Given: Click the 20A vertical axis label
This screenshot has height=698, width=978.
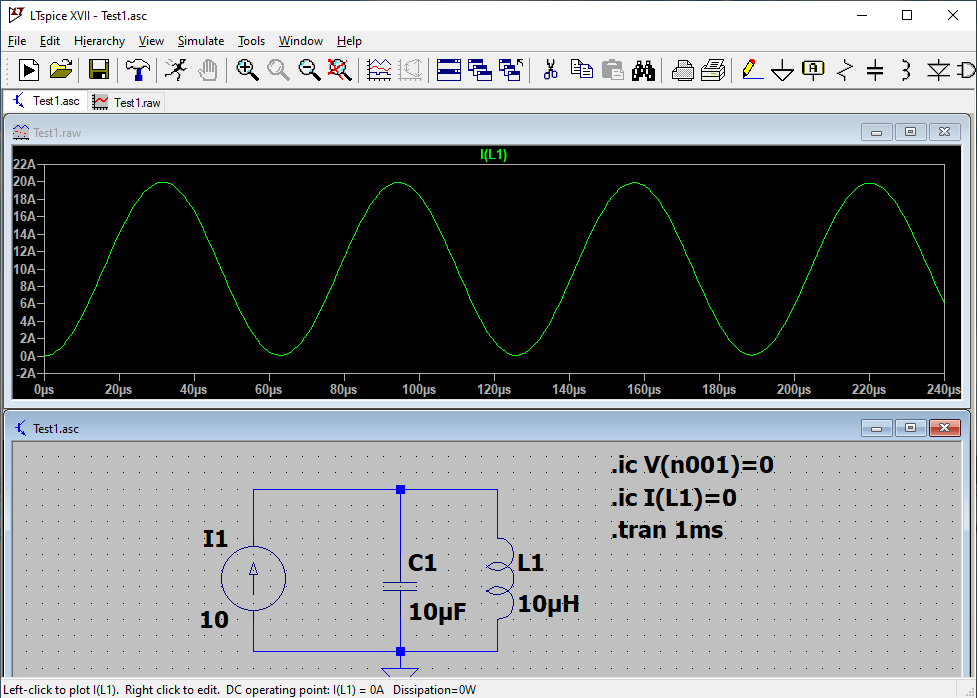Looking at the screenshot, I should tap(24, 182).
